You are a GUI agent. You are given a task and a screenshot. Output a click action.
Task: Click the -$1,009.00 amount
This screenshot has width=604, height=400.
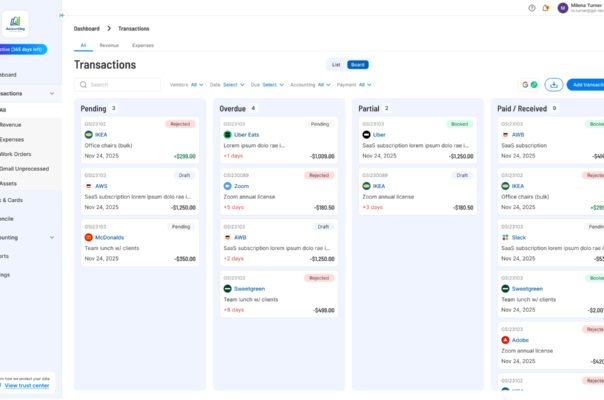click(322, 156)
